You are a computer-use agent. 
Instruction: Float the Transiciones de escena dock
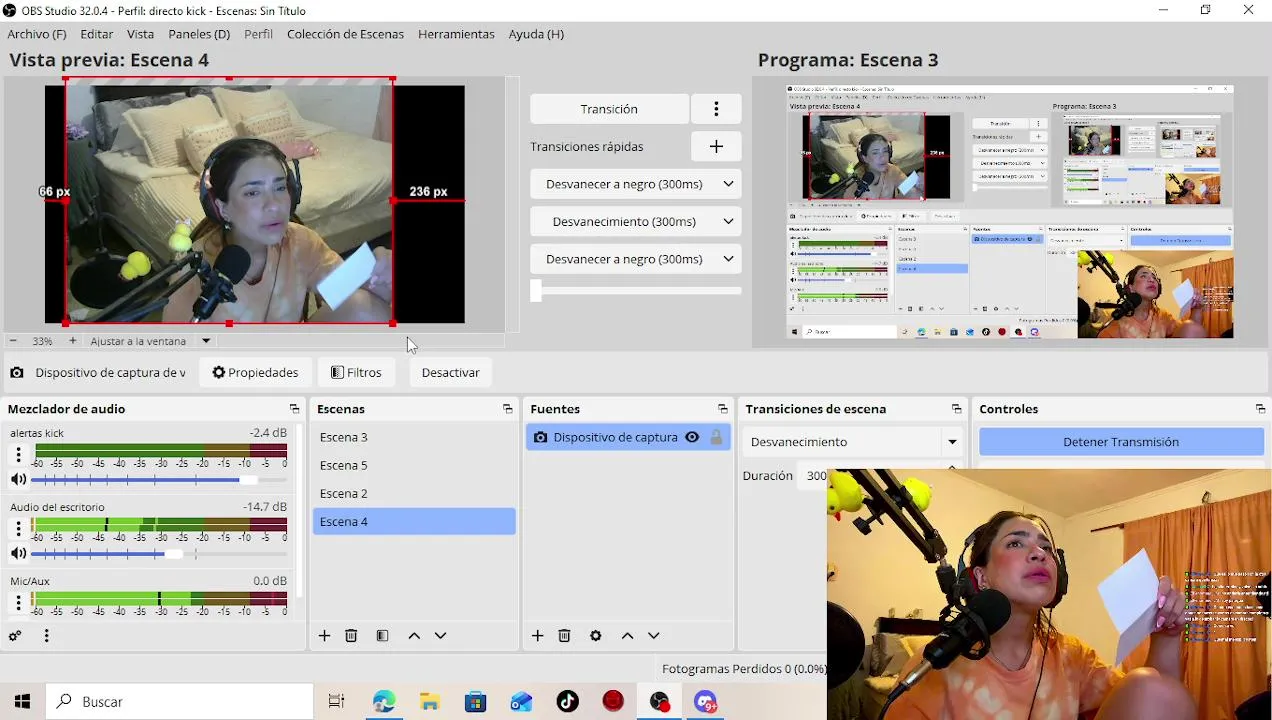tap(956, 409)
